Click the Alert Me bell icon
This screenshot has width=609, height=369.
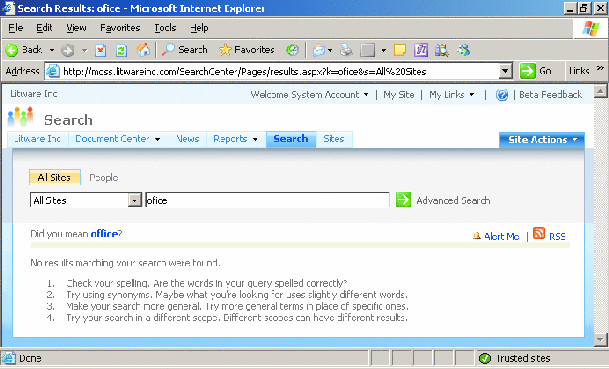click(x=477, y=236)
